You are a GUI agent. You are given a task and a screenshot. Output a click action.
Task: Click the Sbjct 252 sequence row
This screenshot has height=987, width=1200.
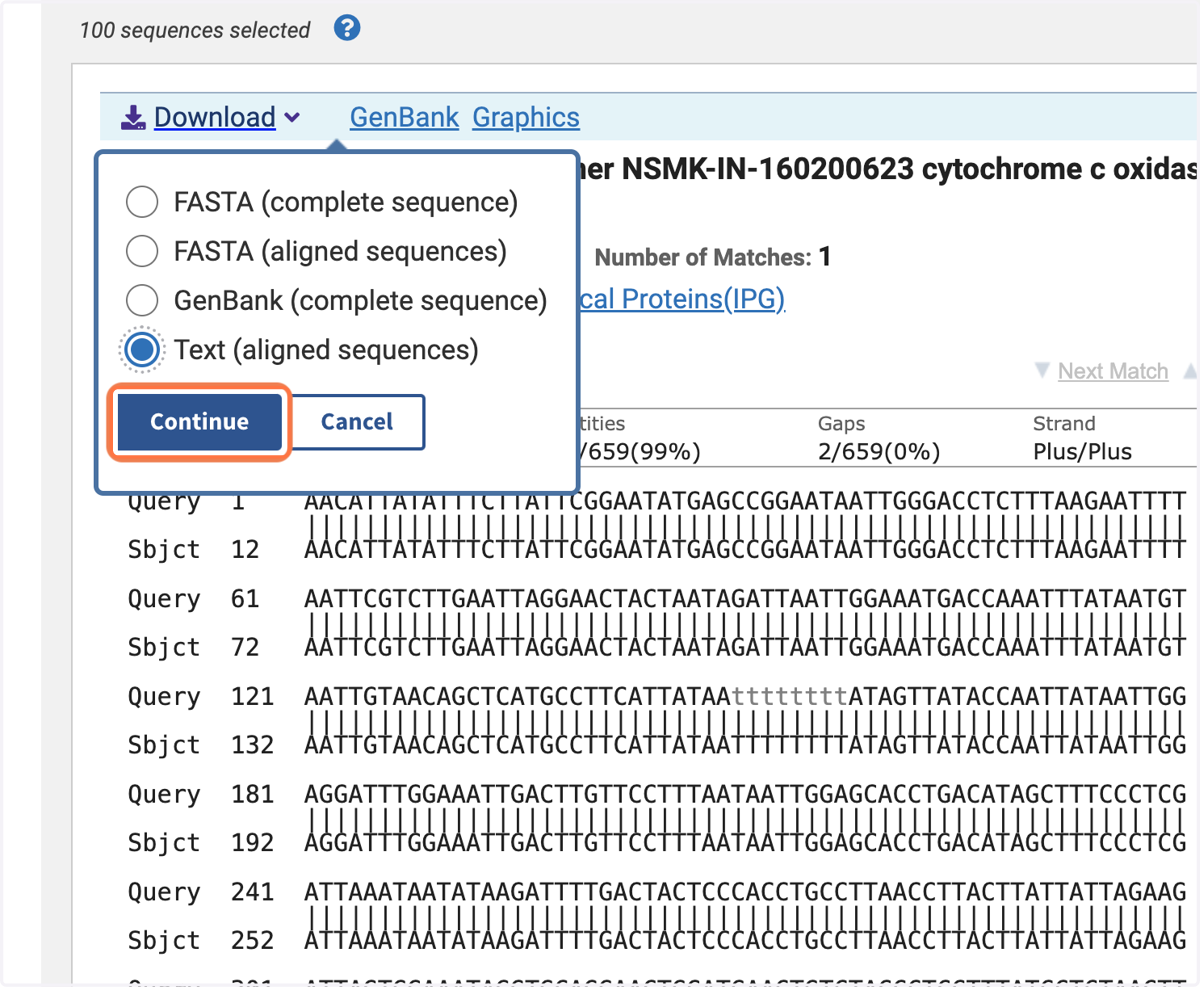[x=656, y=941]
